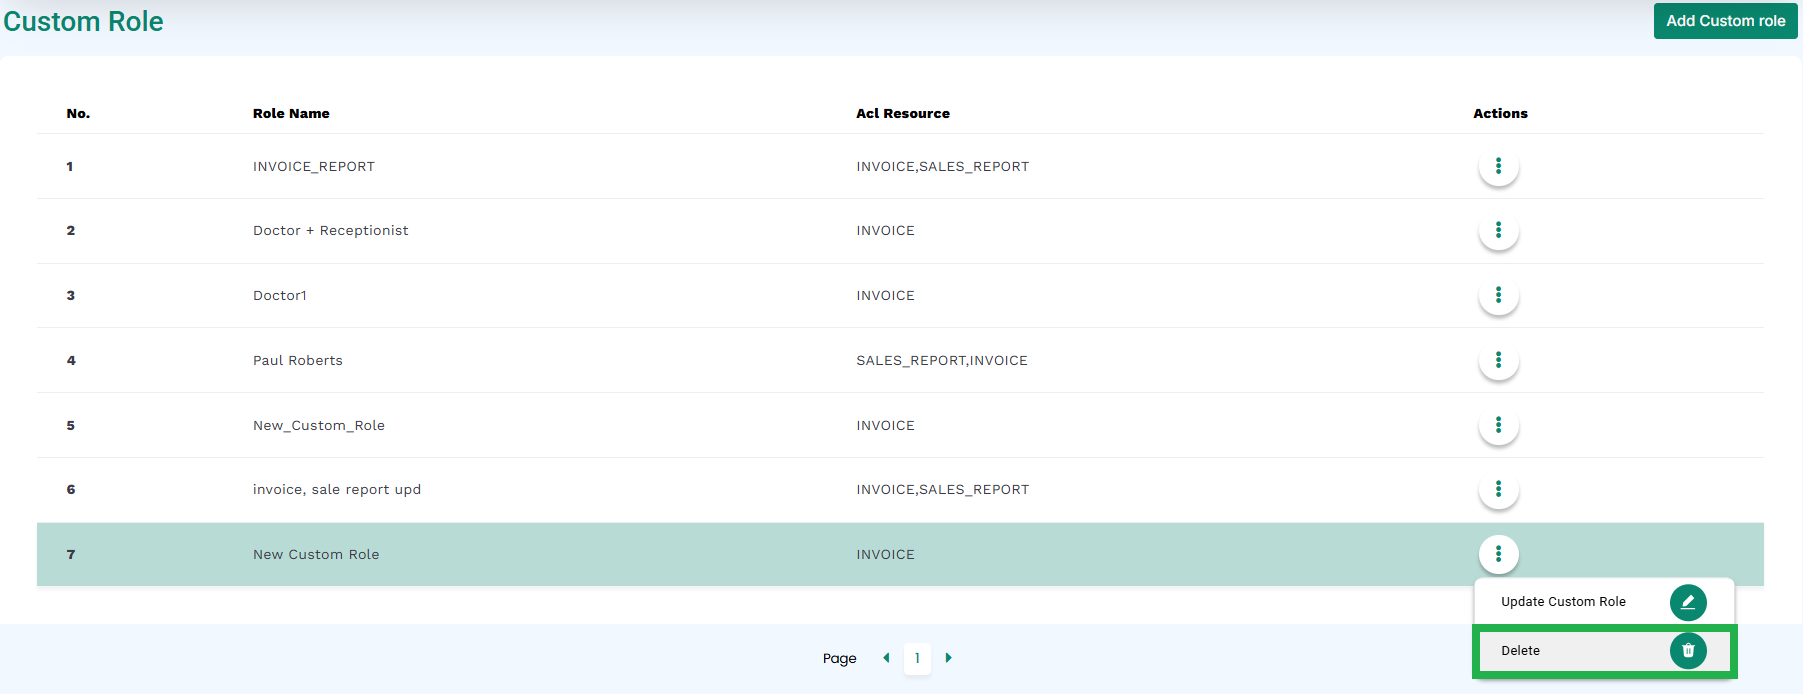The width and height of the screenshot is (1803, 694).
Task: Click INVOICE resource in Doctor1 row
Action: (x=885, y=296)
